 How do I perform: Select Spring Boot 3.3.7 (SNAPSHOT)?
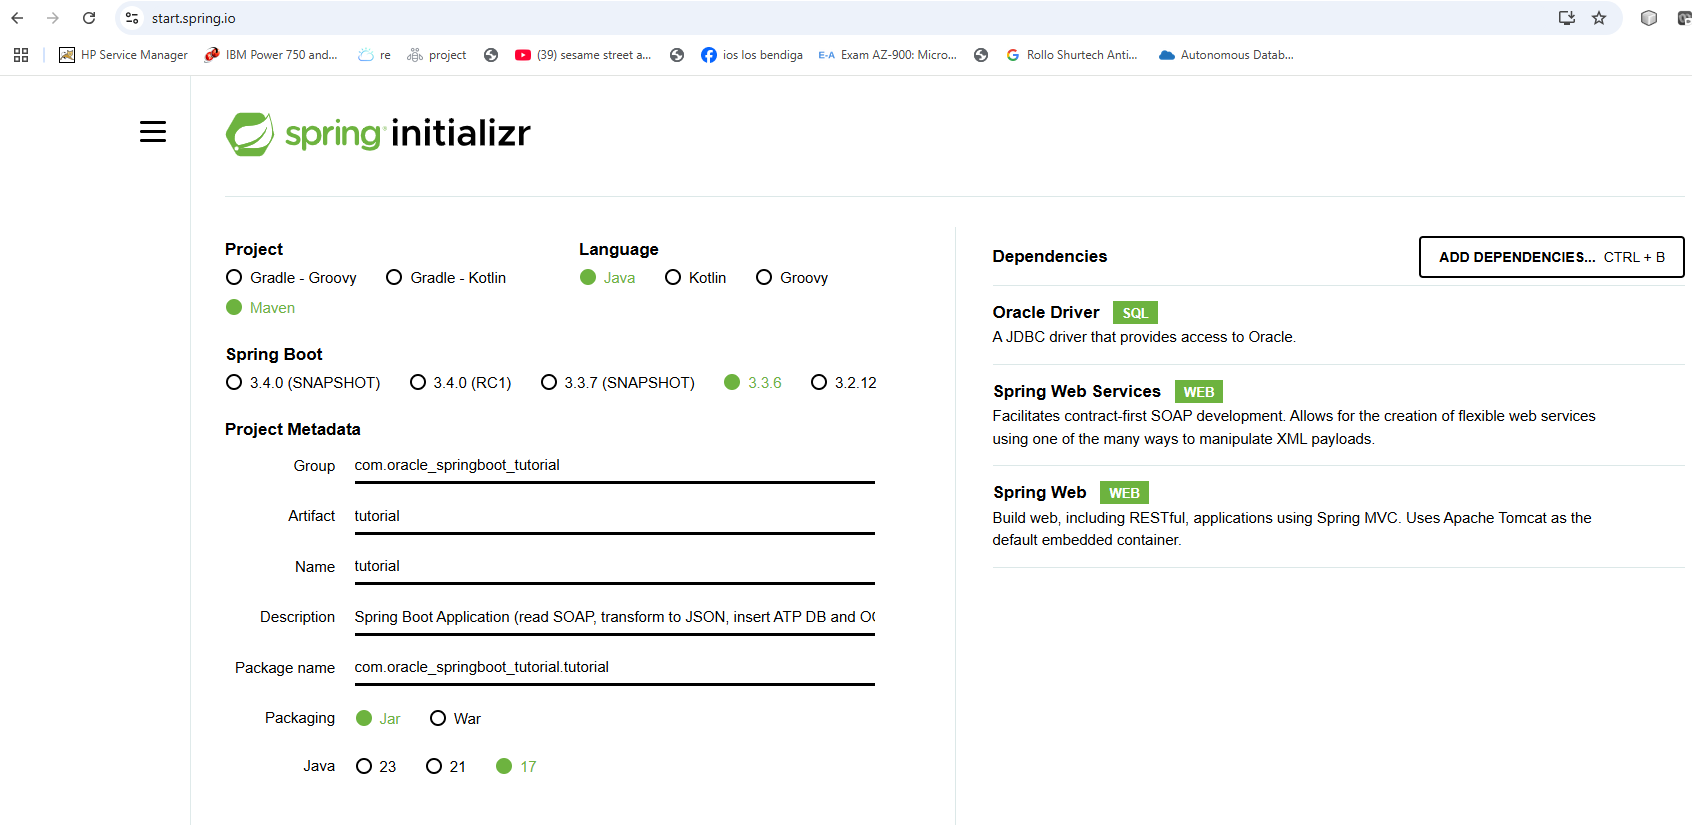618,383
